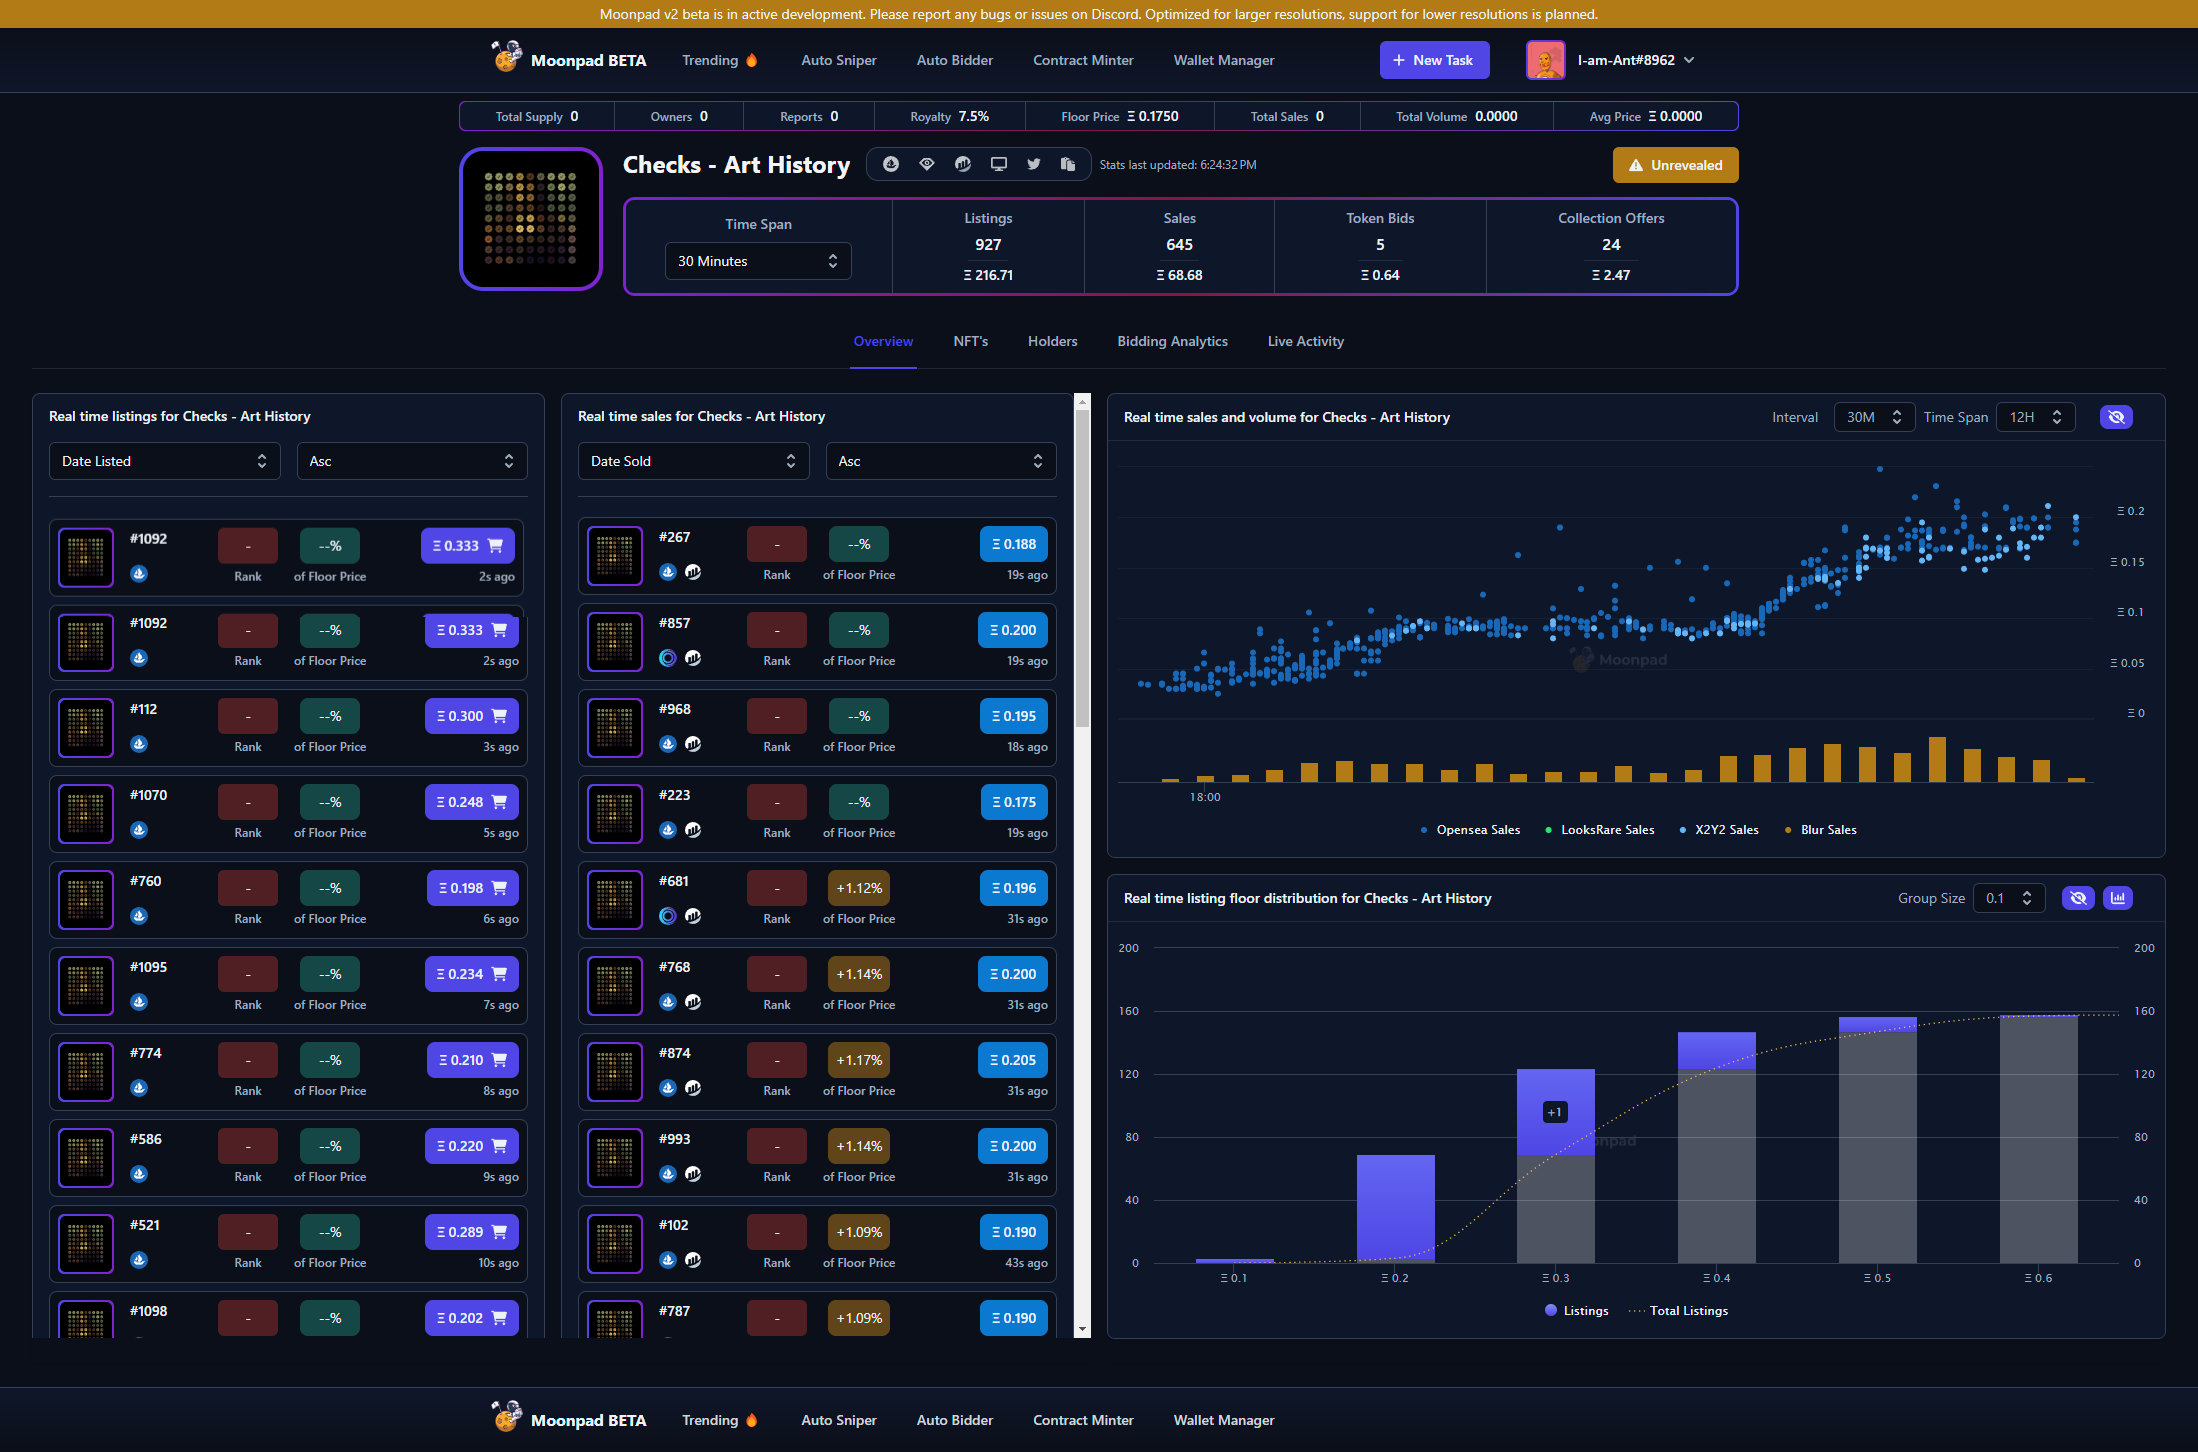2198x1452 pixels.
Task: Click OpenSea icon on sale #267
Action: [x=668, y=572]
